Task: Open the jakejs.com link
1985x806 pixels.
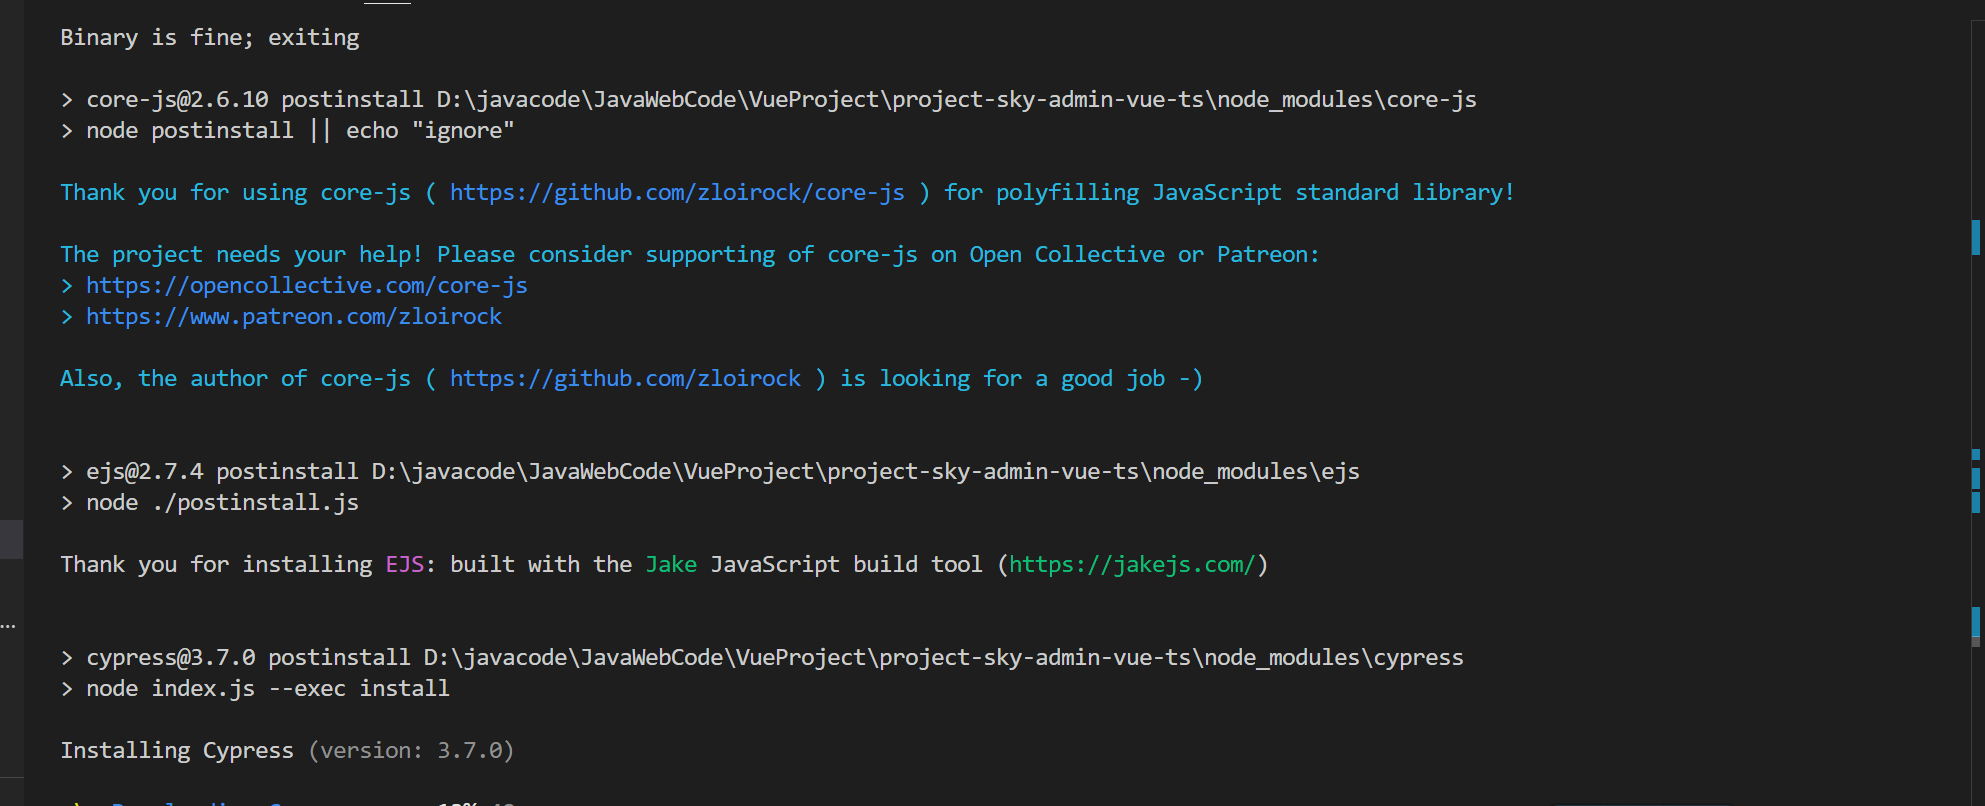Action: point(1132,564)
